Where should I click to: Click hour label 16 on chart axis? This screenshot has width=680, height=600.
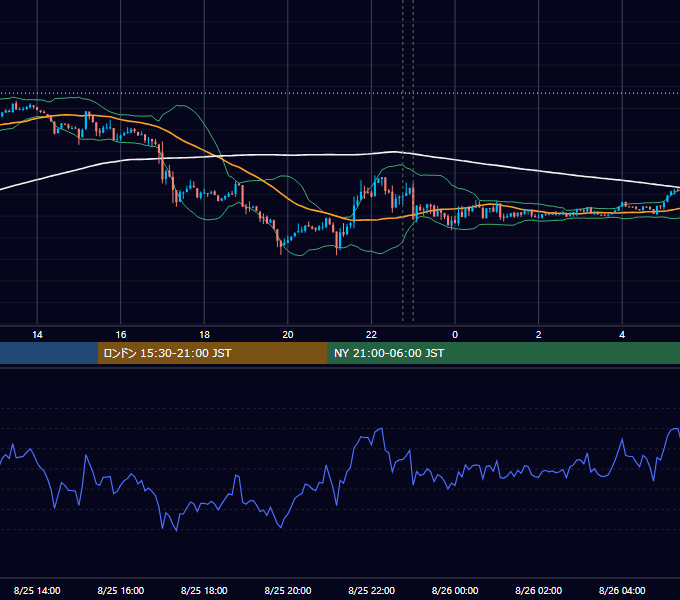pyautogui.click(x=121, y=335)
